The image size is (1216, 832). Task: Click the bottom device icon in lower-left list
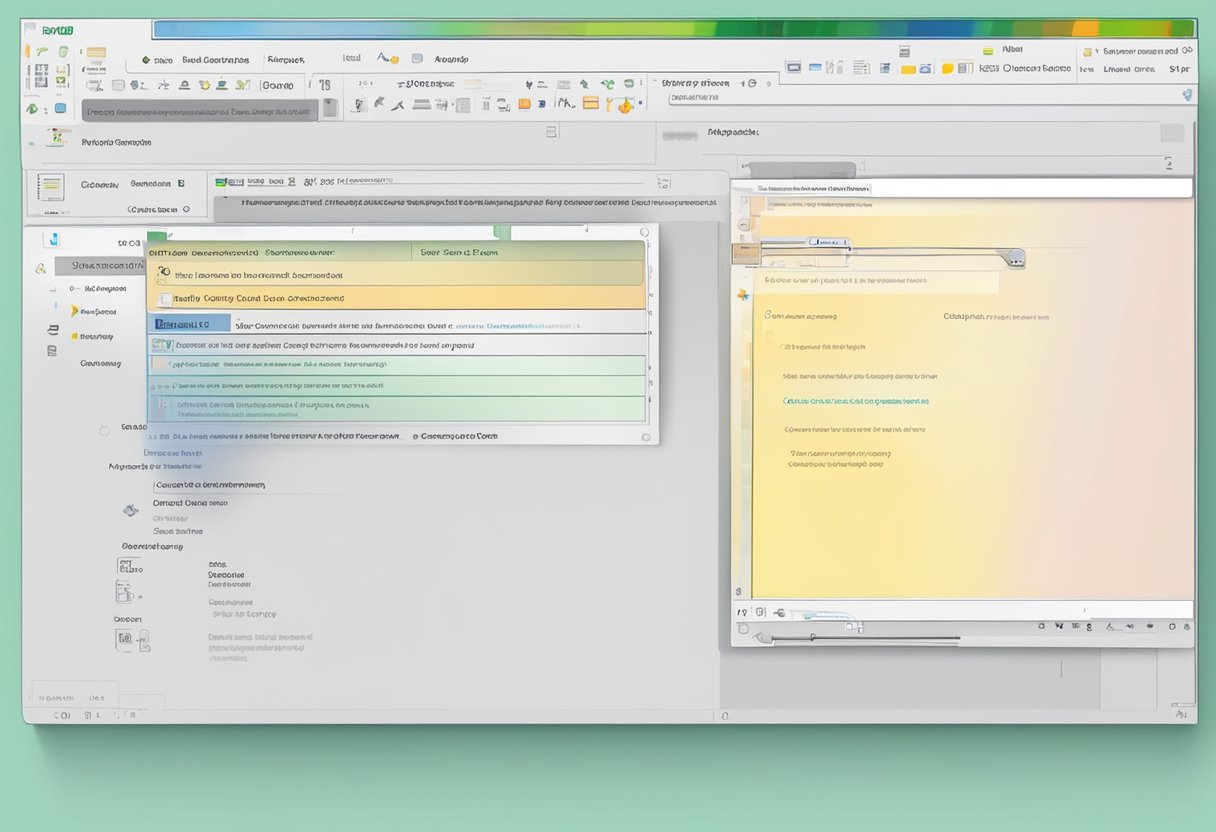(131, 641)
